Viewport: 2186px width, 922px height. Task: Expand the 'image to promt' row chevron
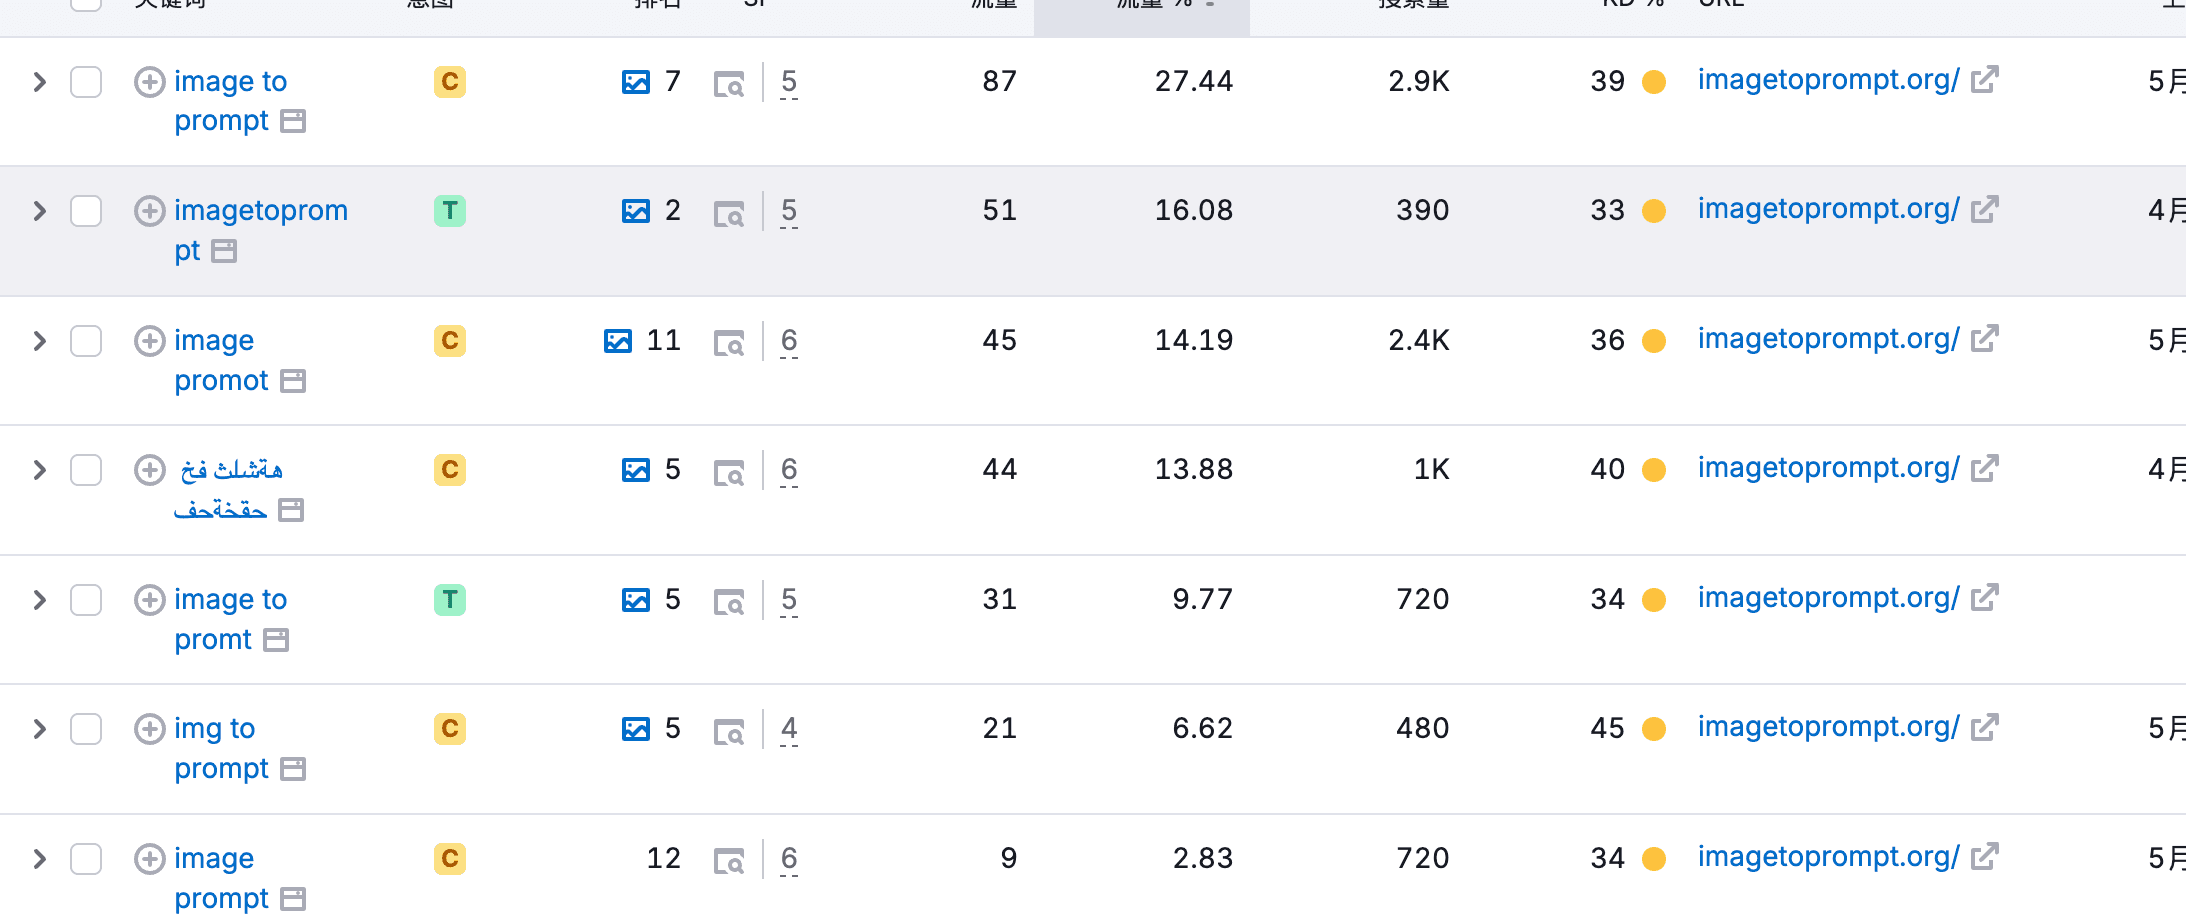[x=39, y=600]
